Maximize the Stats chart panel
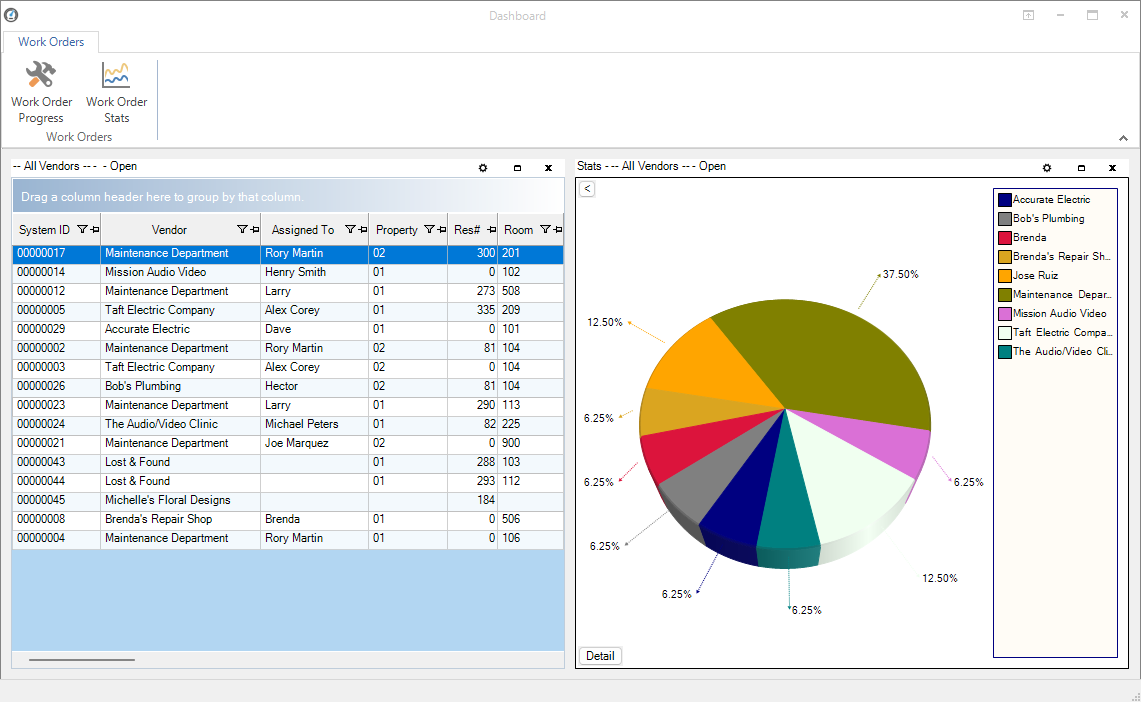Viewport: 1141px width, 702px height. click(x=1081, y=167)
